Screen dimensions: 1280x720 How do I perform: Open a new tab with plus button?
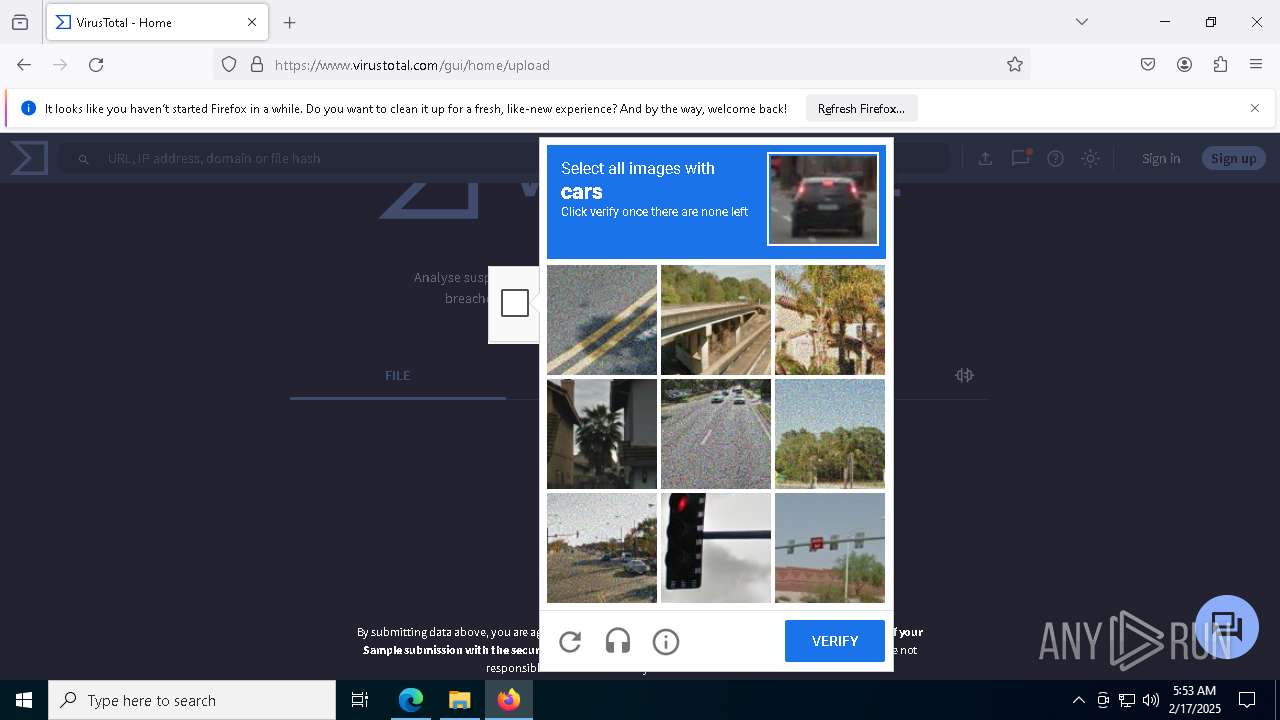coord(290,22)
